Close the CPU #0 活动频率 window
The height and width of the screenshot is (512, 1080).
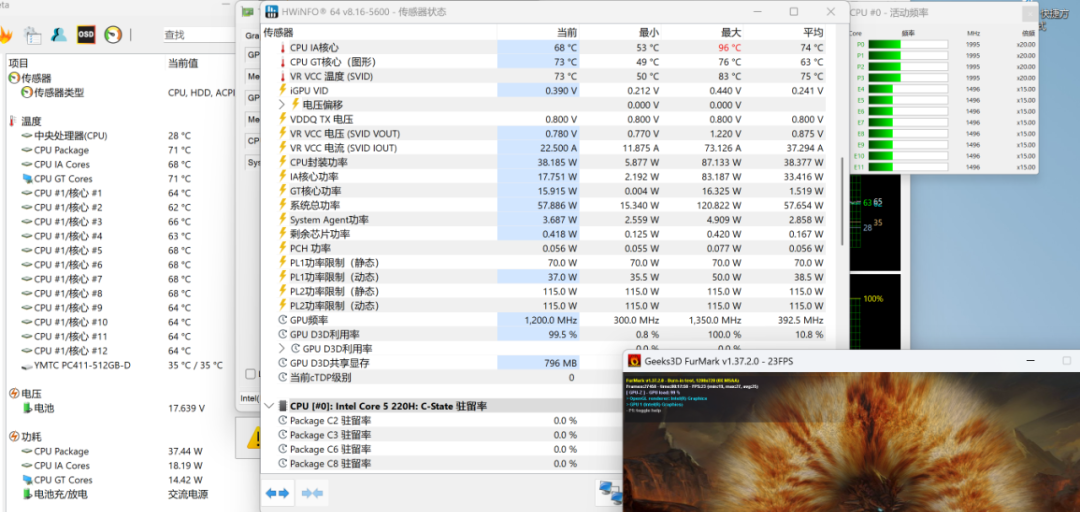tap(1029, 12)
